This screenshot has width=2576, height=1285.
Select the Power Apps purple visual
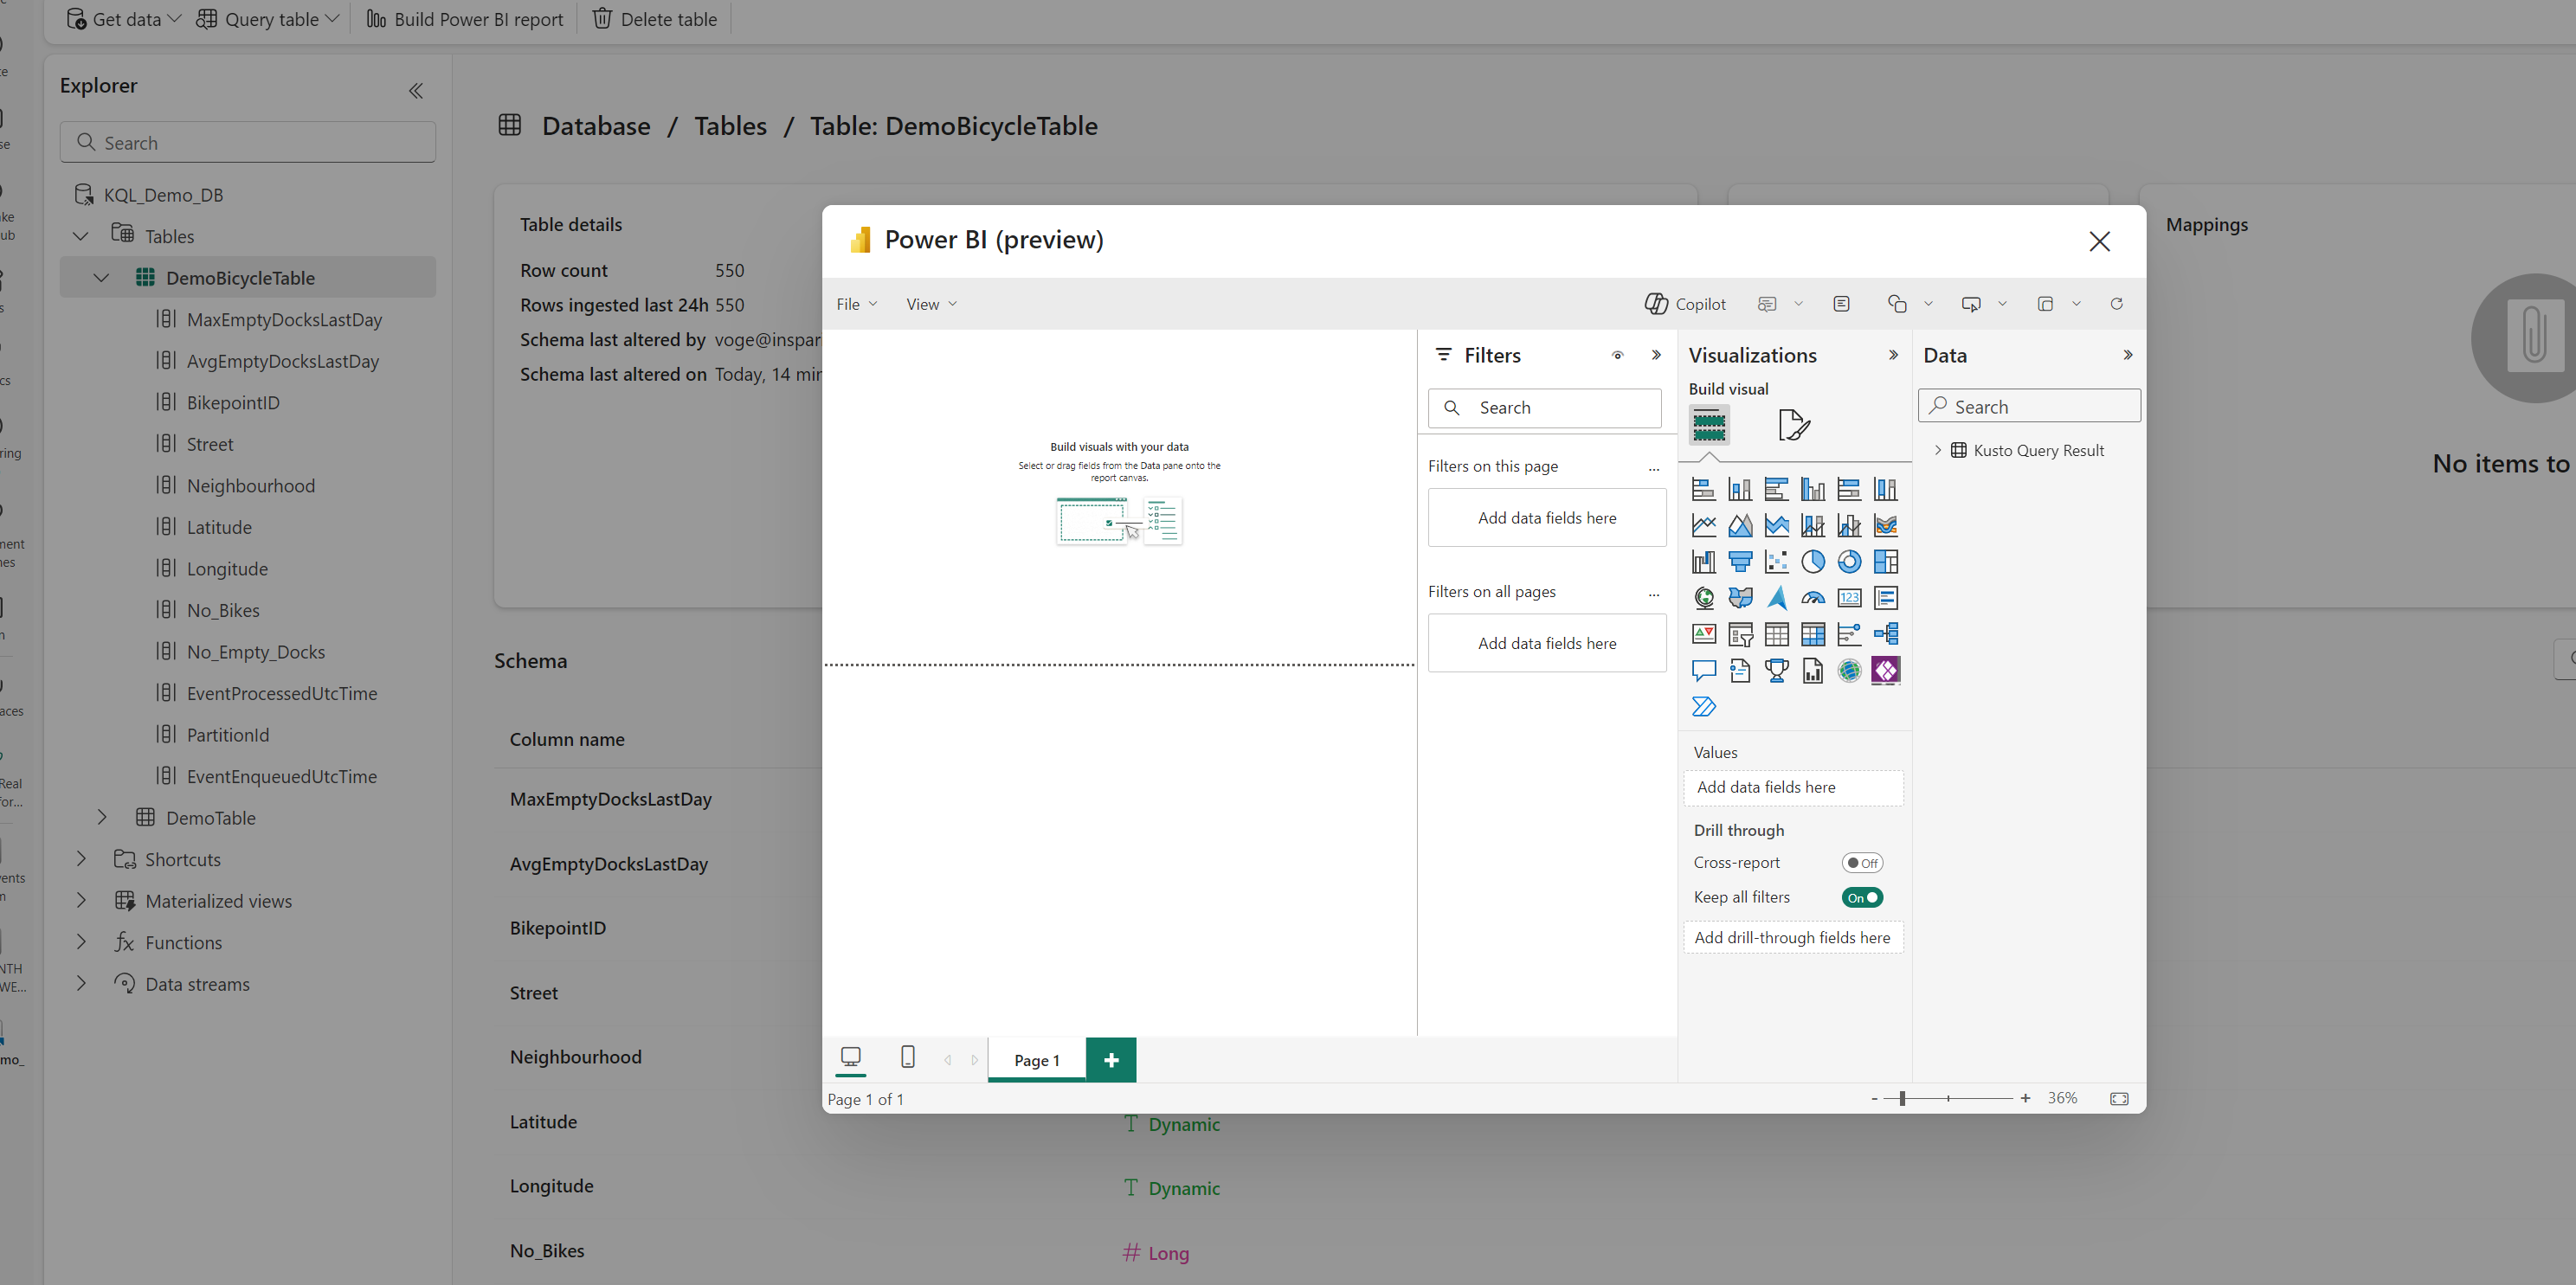click(1886, 671)
